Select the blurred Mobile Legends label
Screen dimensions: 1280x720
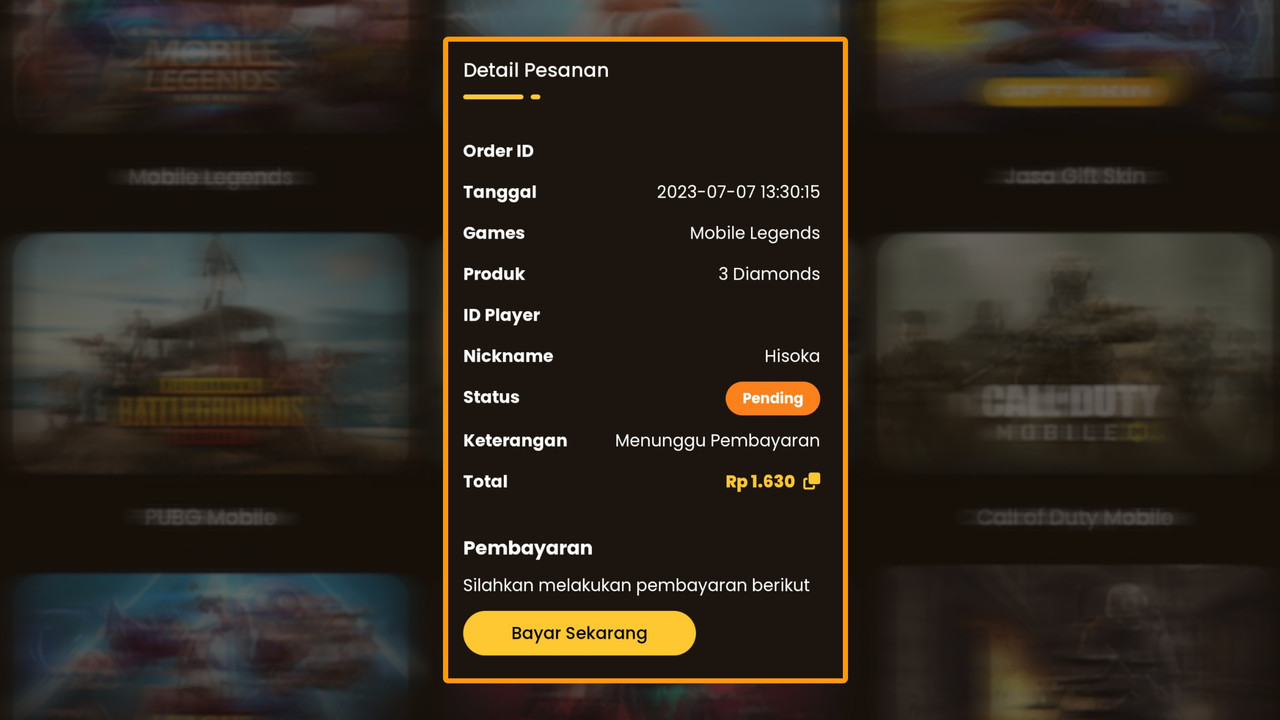click(x=211, y=177)
